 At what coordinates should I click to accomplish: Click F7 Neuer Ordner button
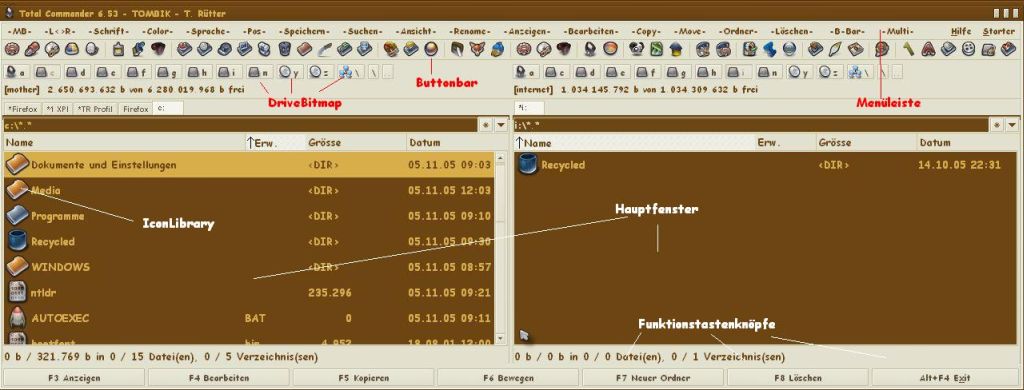(x=653, y=378)
